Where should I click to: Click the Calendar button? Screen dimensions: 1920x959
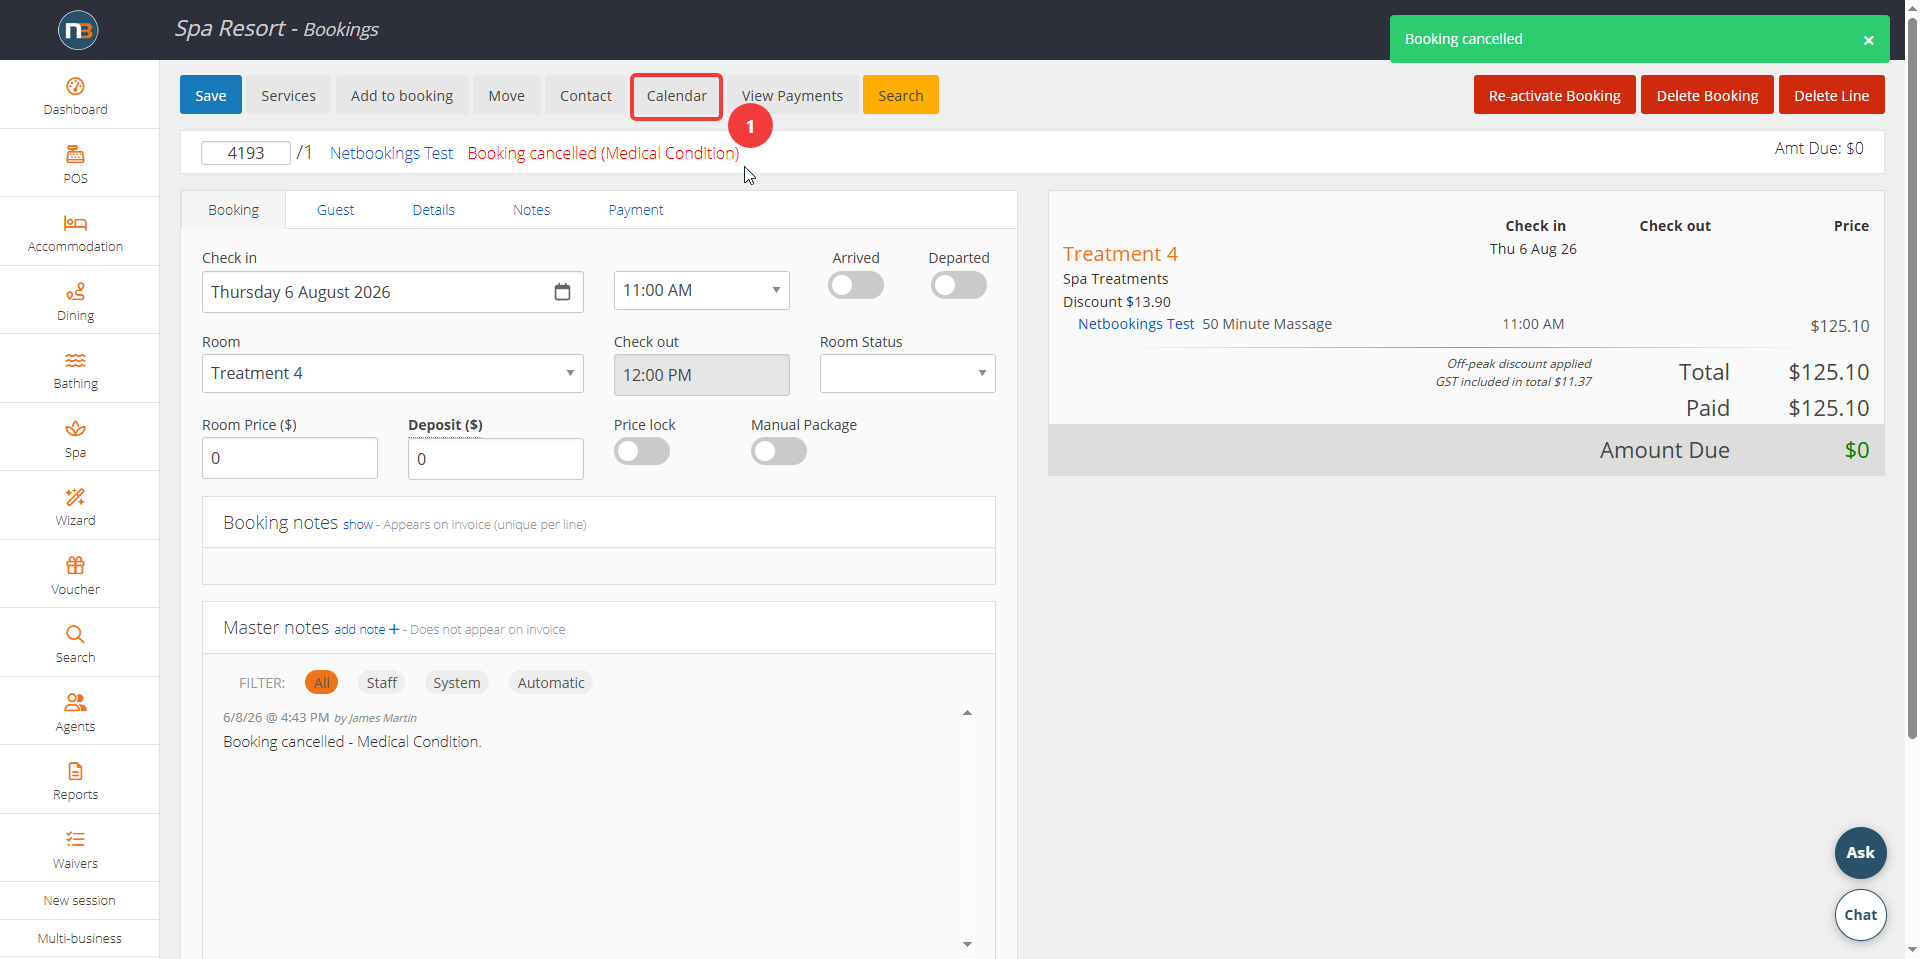[676, 95]
